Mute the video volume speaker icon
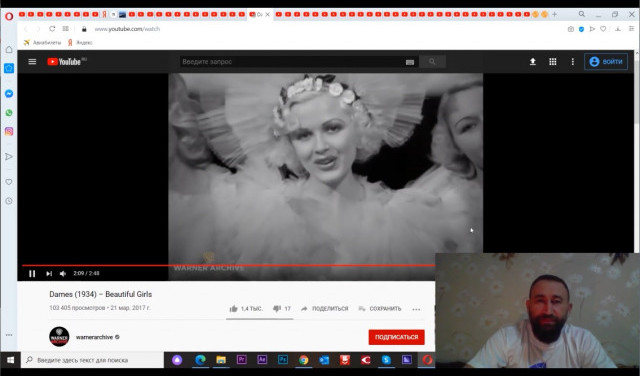Screen dimensions: 640x376 click(x=63, y=274)
